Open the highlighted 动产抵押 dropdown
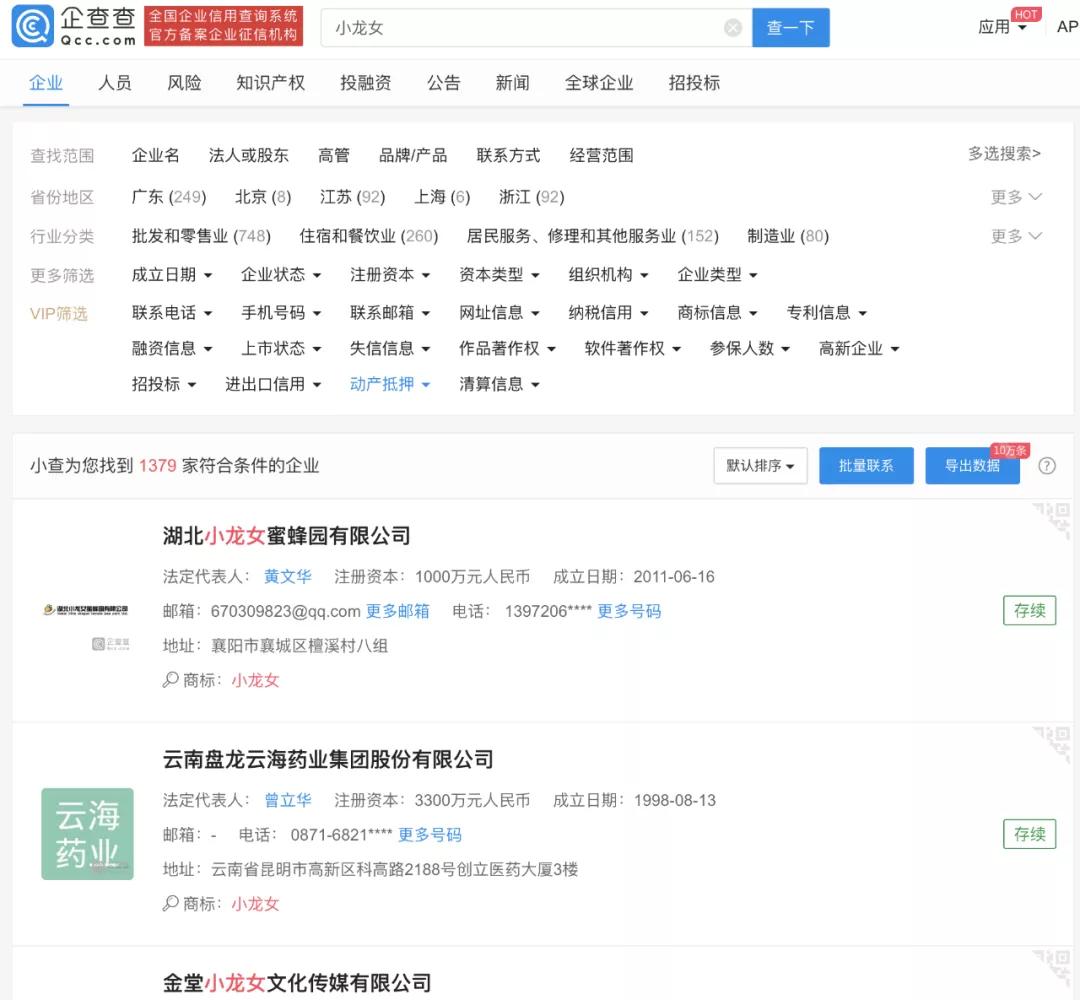The width and height of the screenshot is (1080, 1000). [390, 384]
